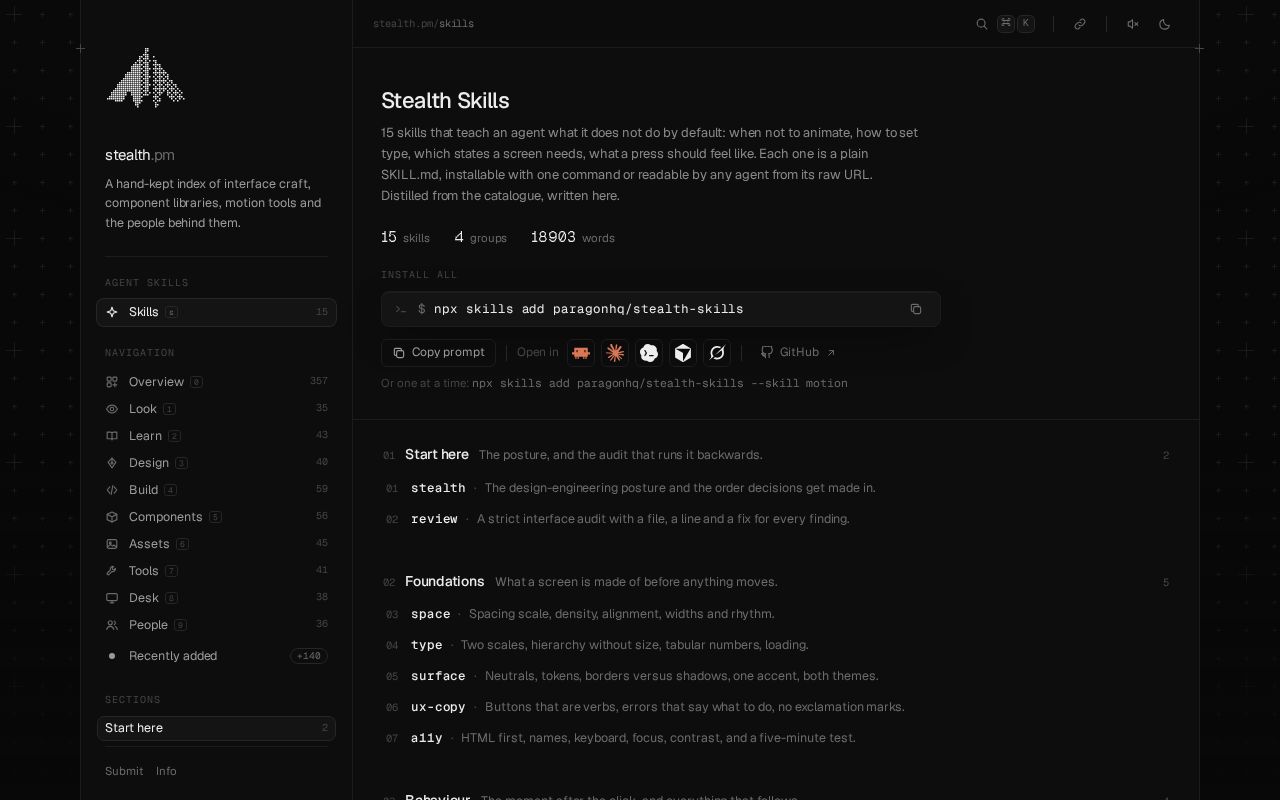Click the stealth.pm arrow logo
This screenshot has width=1280, height=800.
[x=146, y=78]
